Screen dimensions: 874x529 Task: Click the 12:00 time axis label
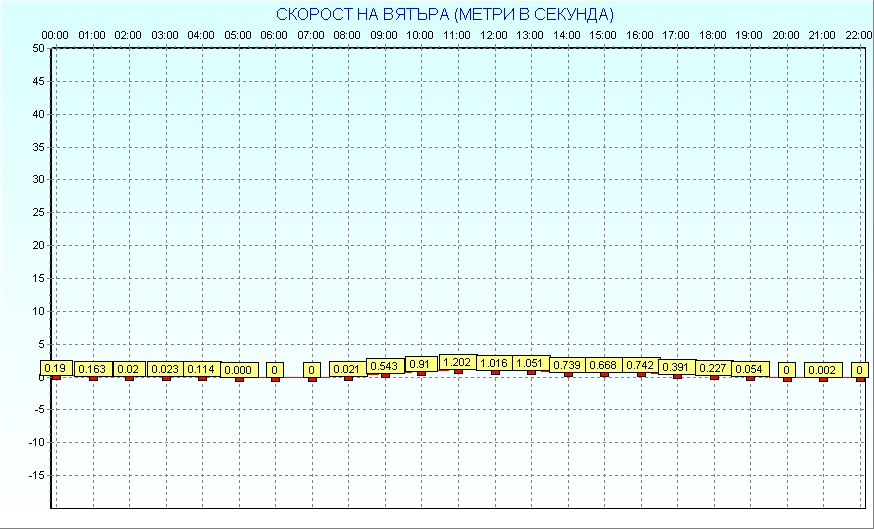pos(493,35)
